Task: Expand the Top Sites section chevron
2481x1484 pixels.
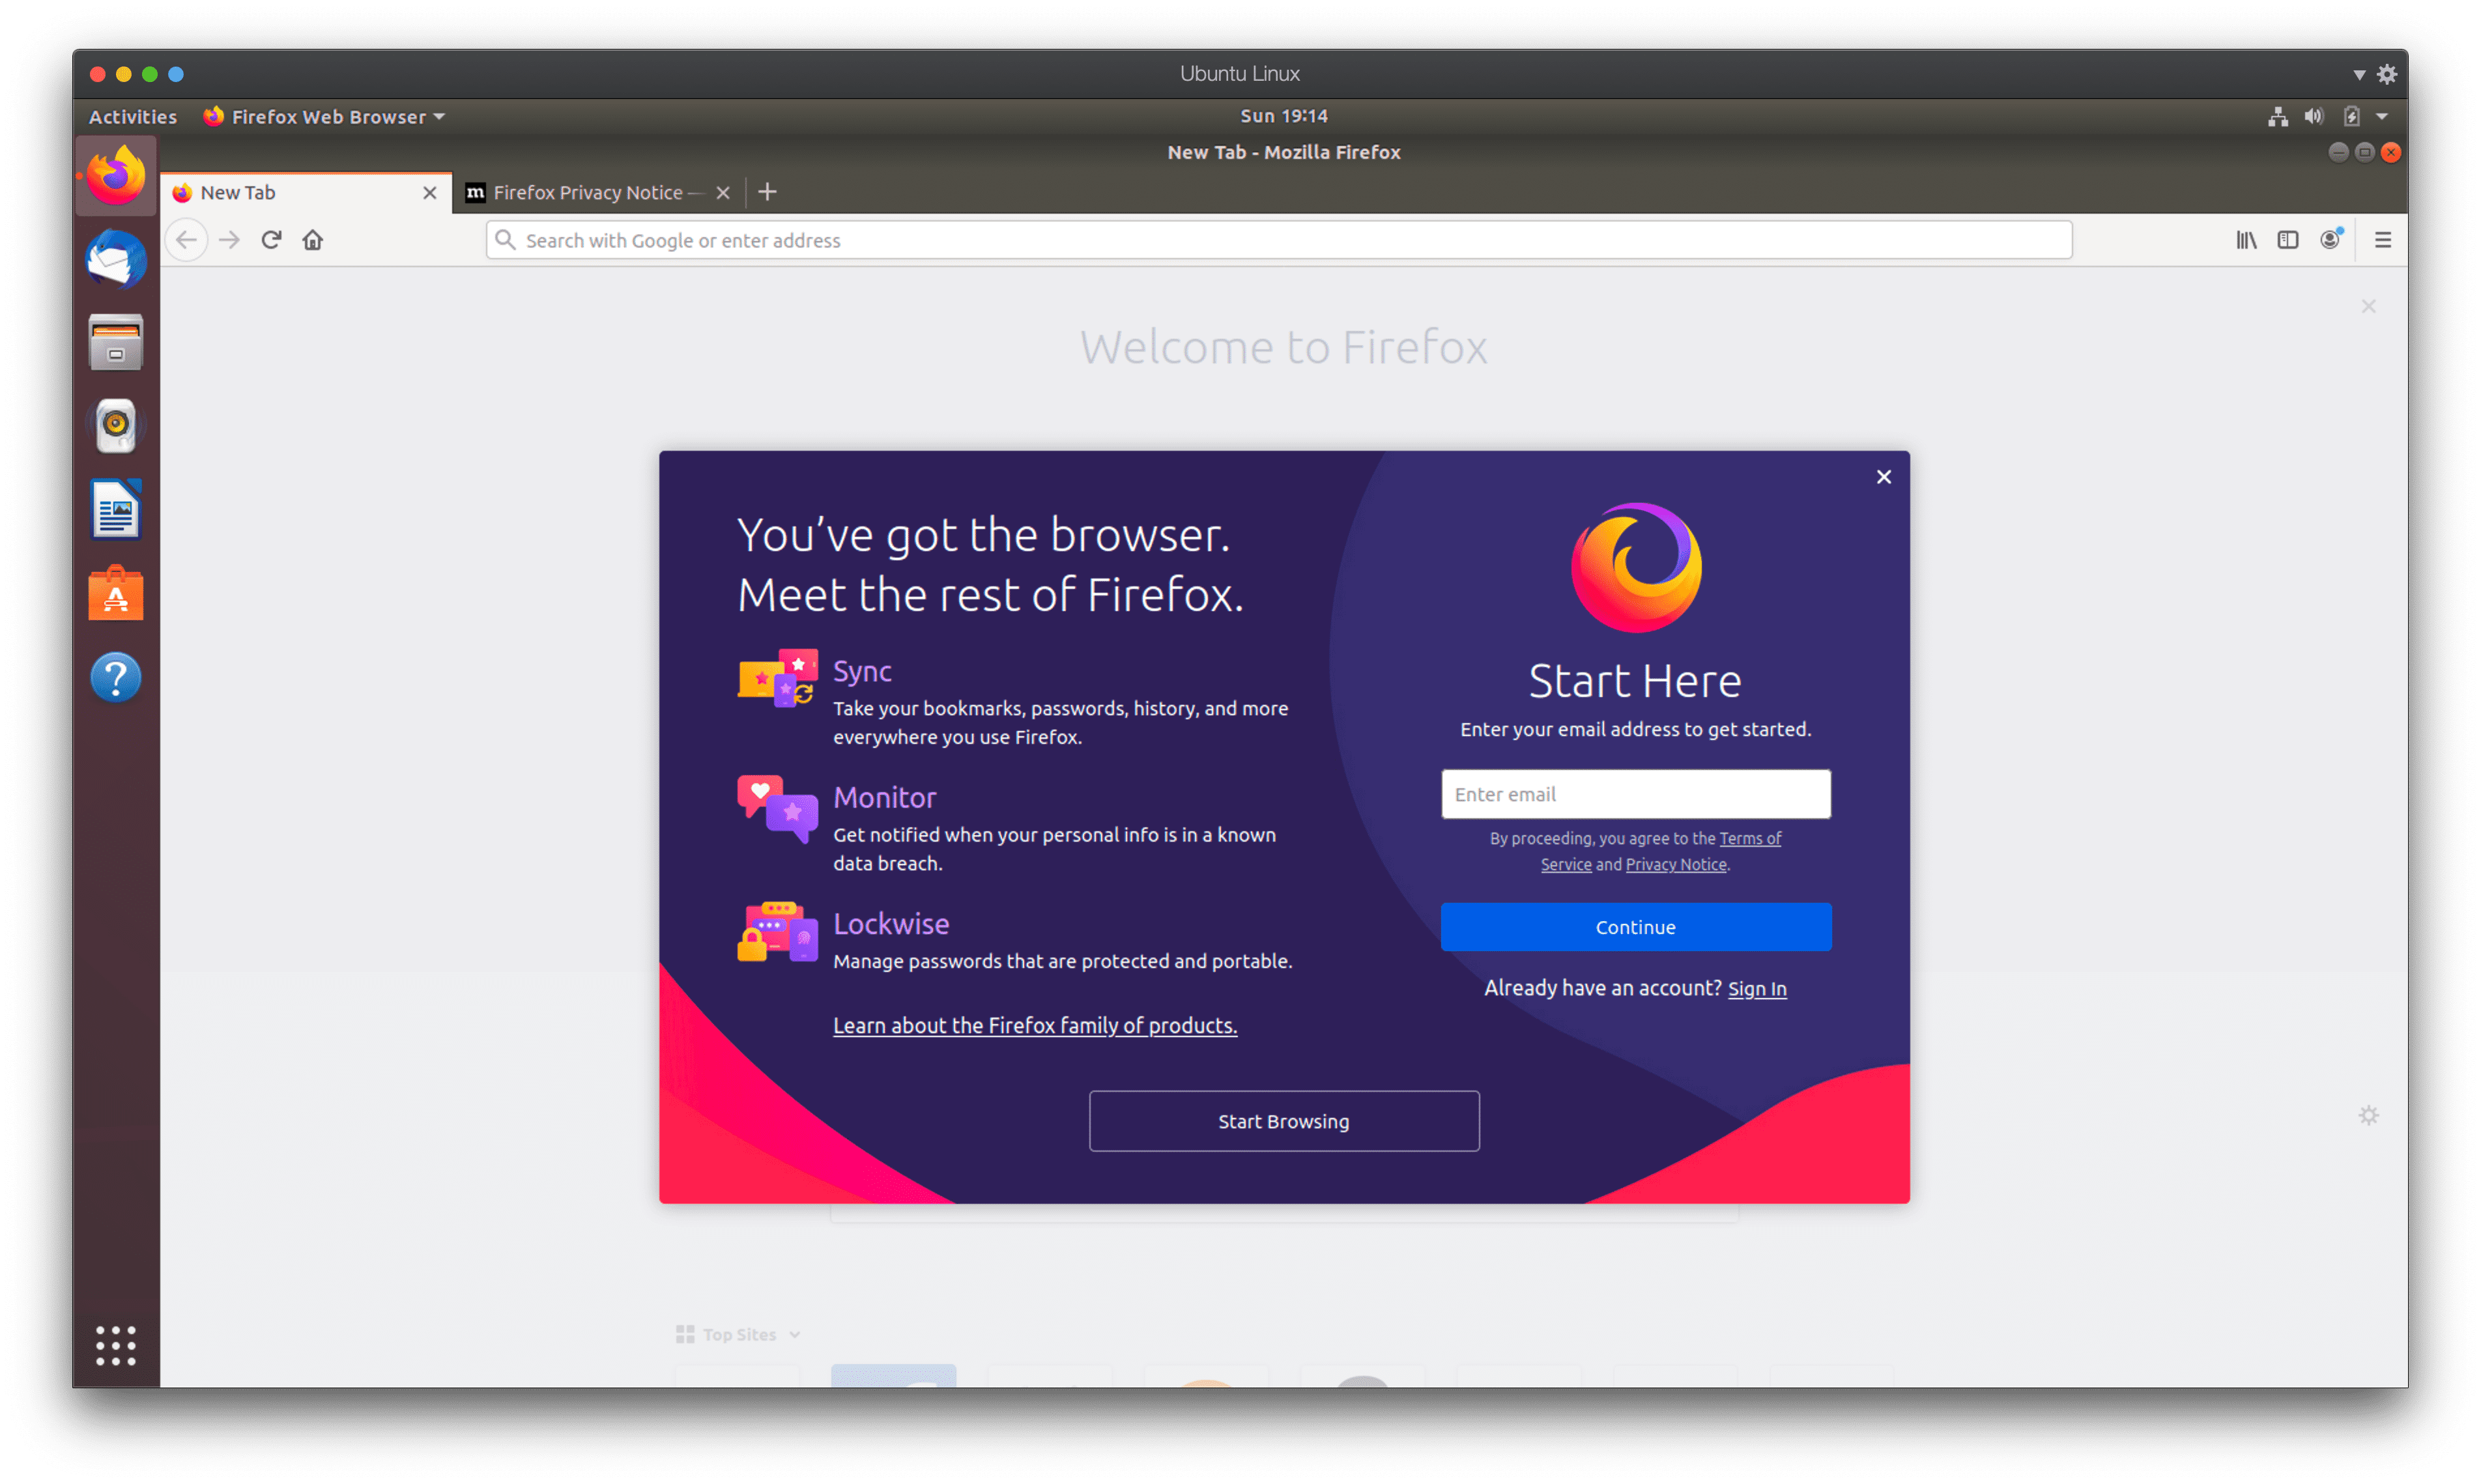Action: [x=795, y=1335]
